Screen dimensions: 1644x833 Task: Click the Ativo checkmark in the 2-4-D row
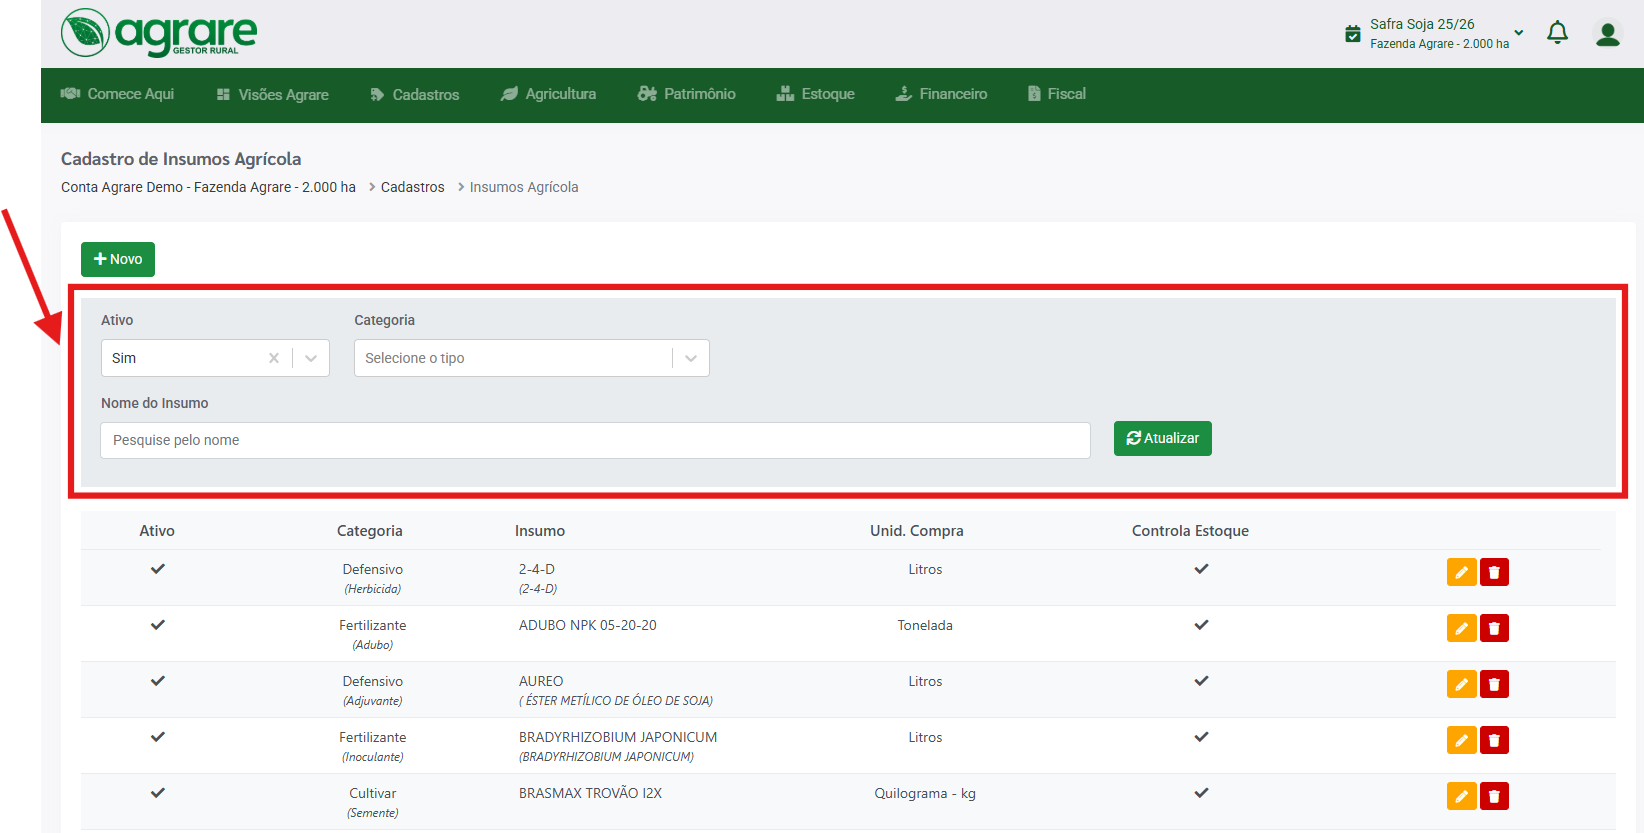pos(158,569)
